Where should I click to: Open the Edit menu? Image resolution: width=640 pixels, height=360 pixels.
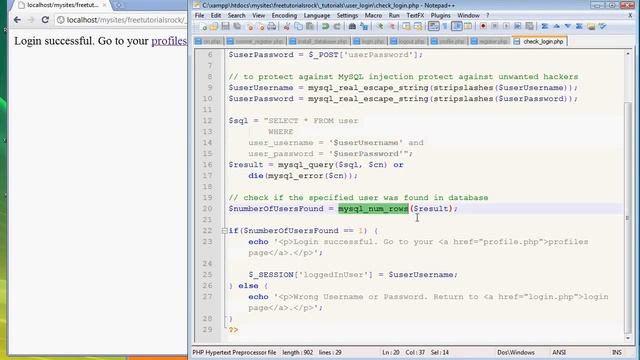[216, 15]
